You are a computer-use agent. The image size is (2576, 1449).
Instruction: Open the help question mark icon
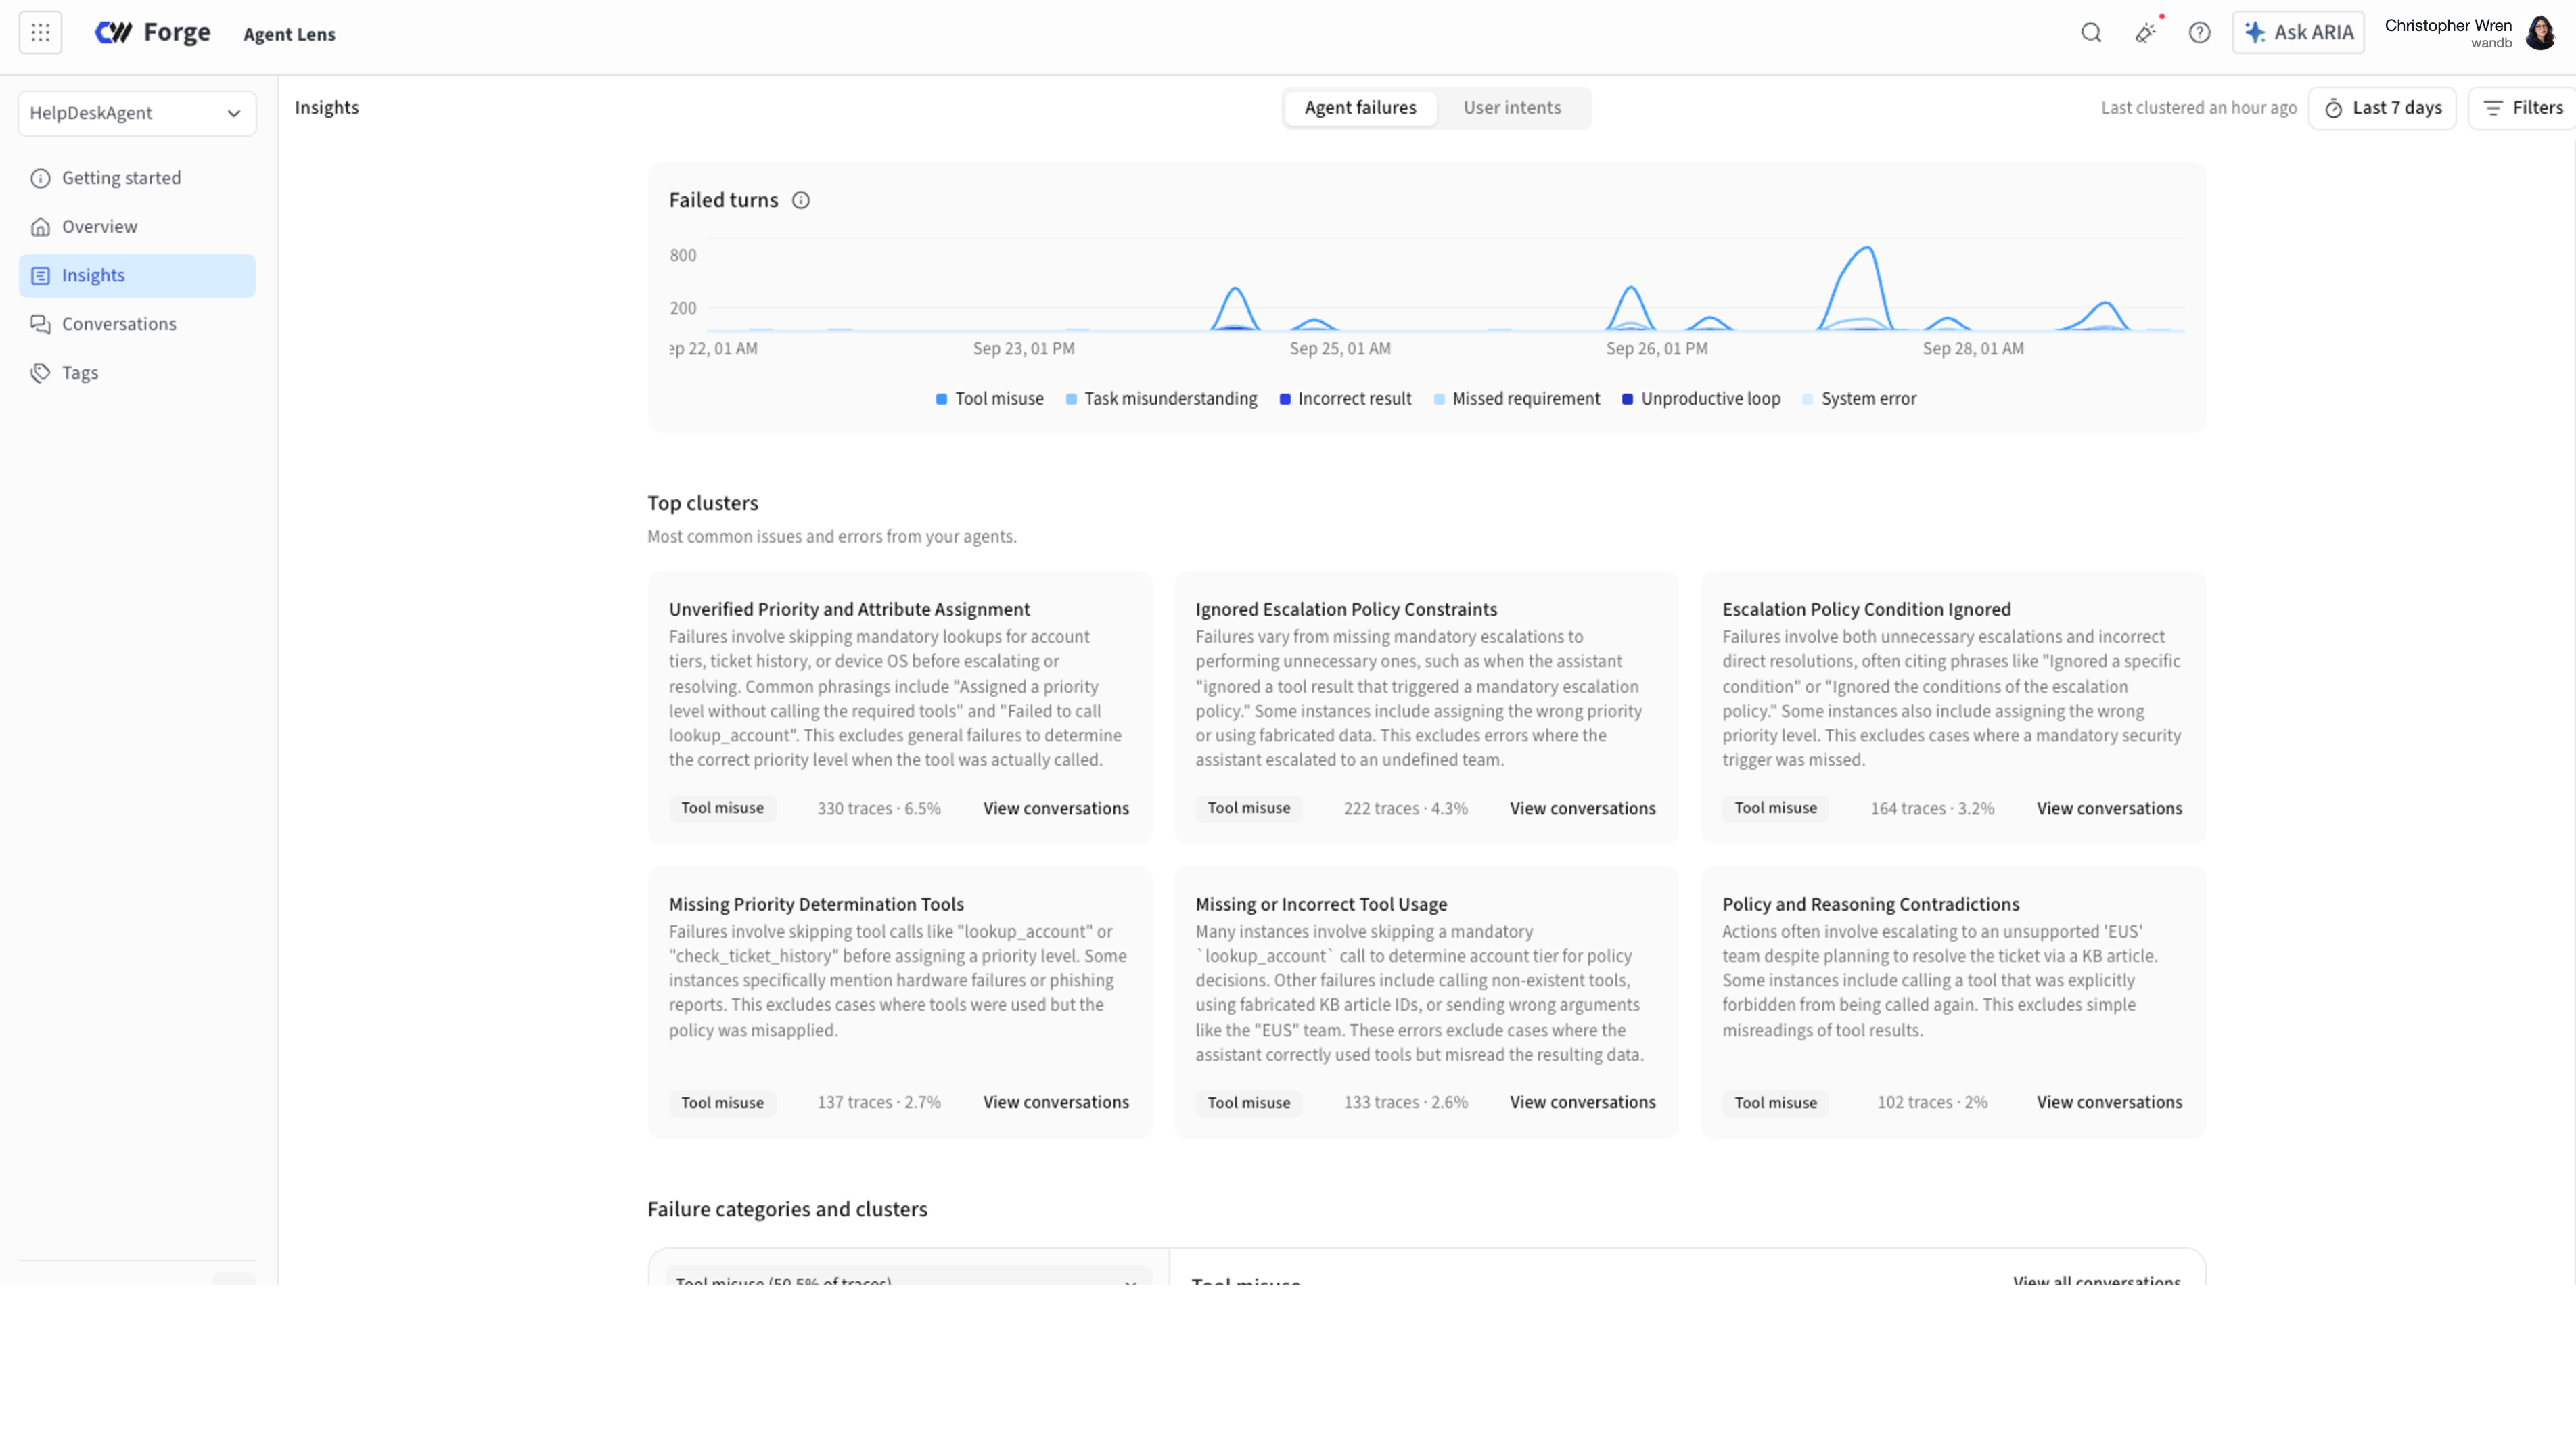[2199, 33]
